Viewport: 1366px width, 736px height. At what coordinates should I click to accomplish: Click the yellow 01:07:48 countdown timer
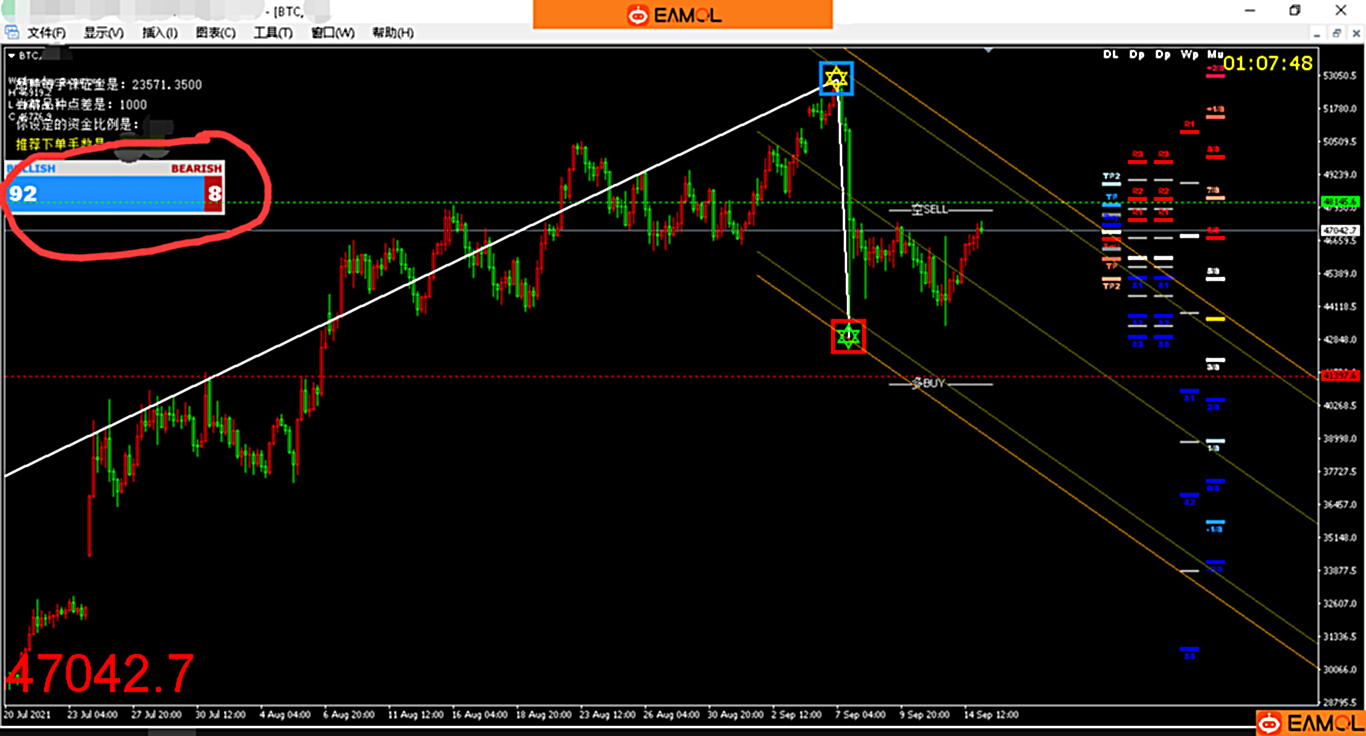click(1267, 63)
